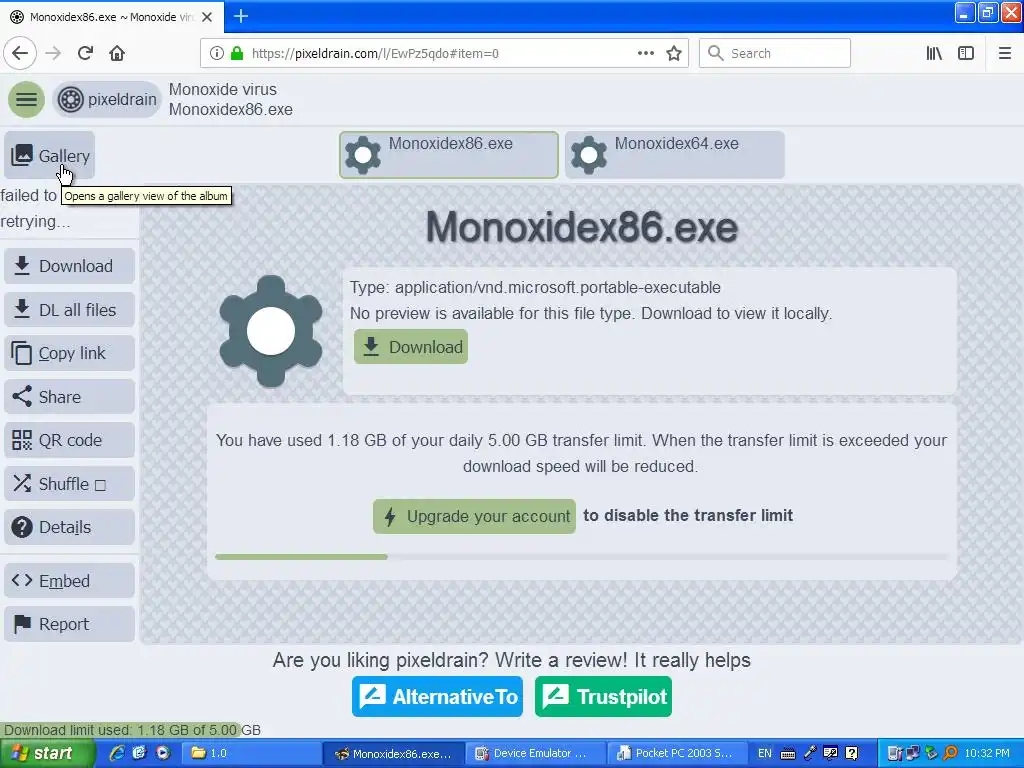
Task: Click the Monoxide virus album title
Action: tap(223, 89)
